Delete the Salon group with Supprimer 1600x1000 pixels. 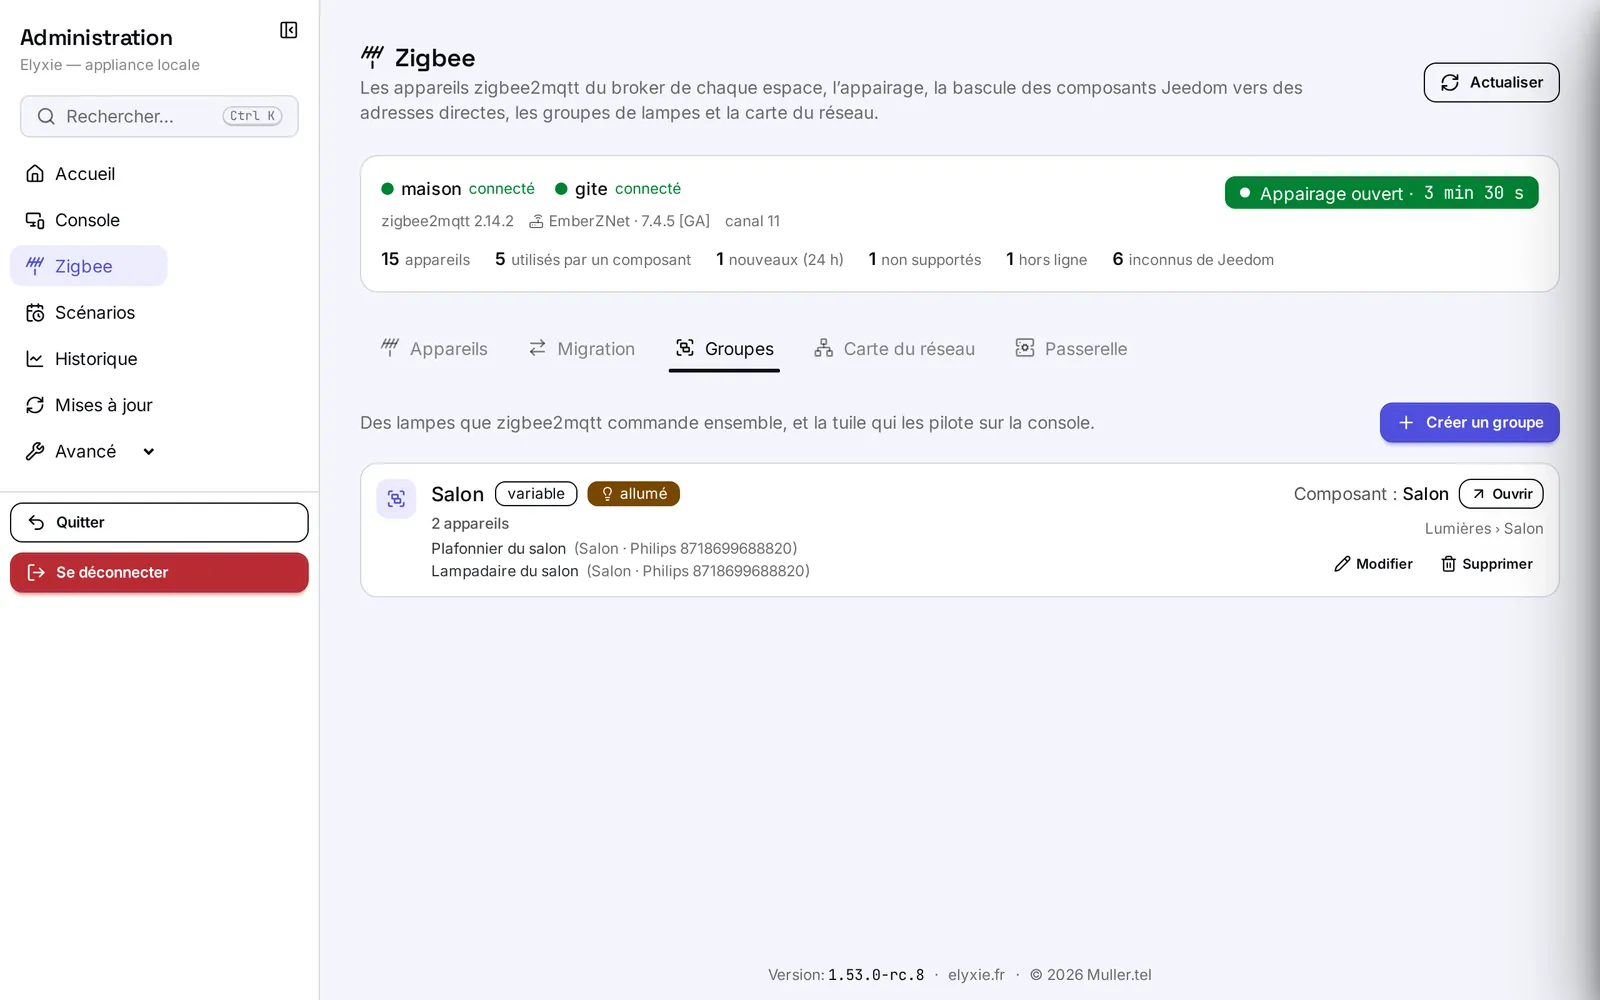(1486, 564)
